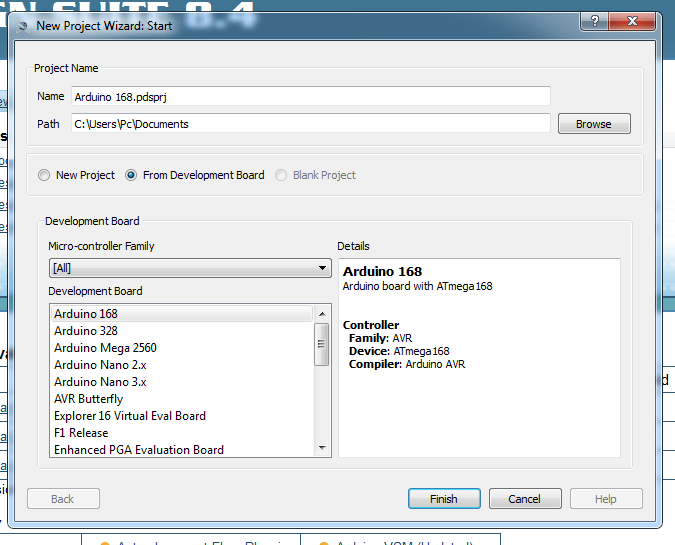
Task: Click the wizard icon in the title bar
Action: pyautogui.click(x=22, y=26)
